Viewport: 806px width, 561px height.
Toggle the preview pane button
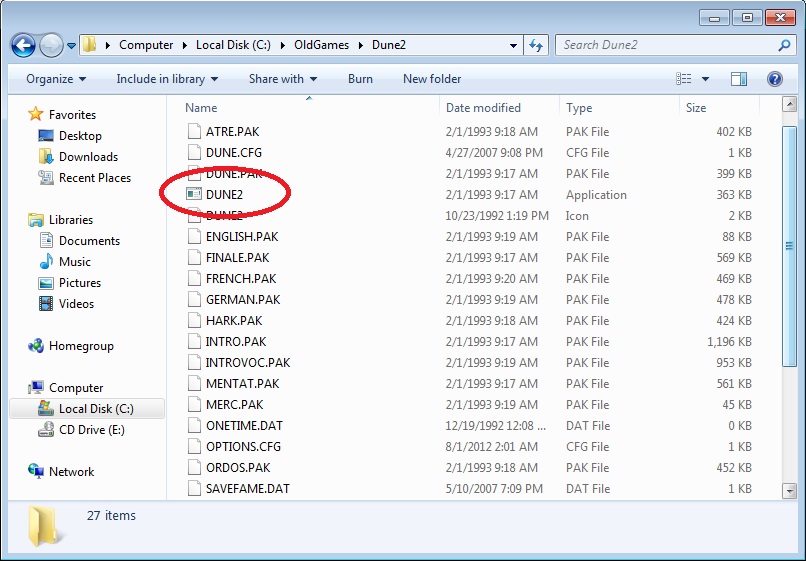coord(739,79)
